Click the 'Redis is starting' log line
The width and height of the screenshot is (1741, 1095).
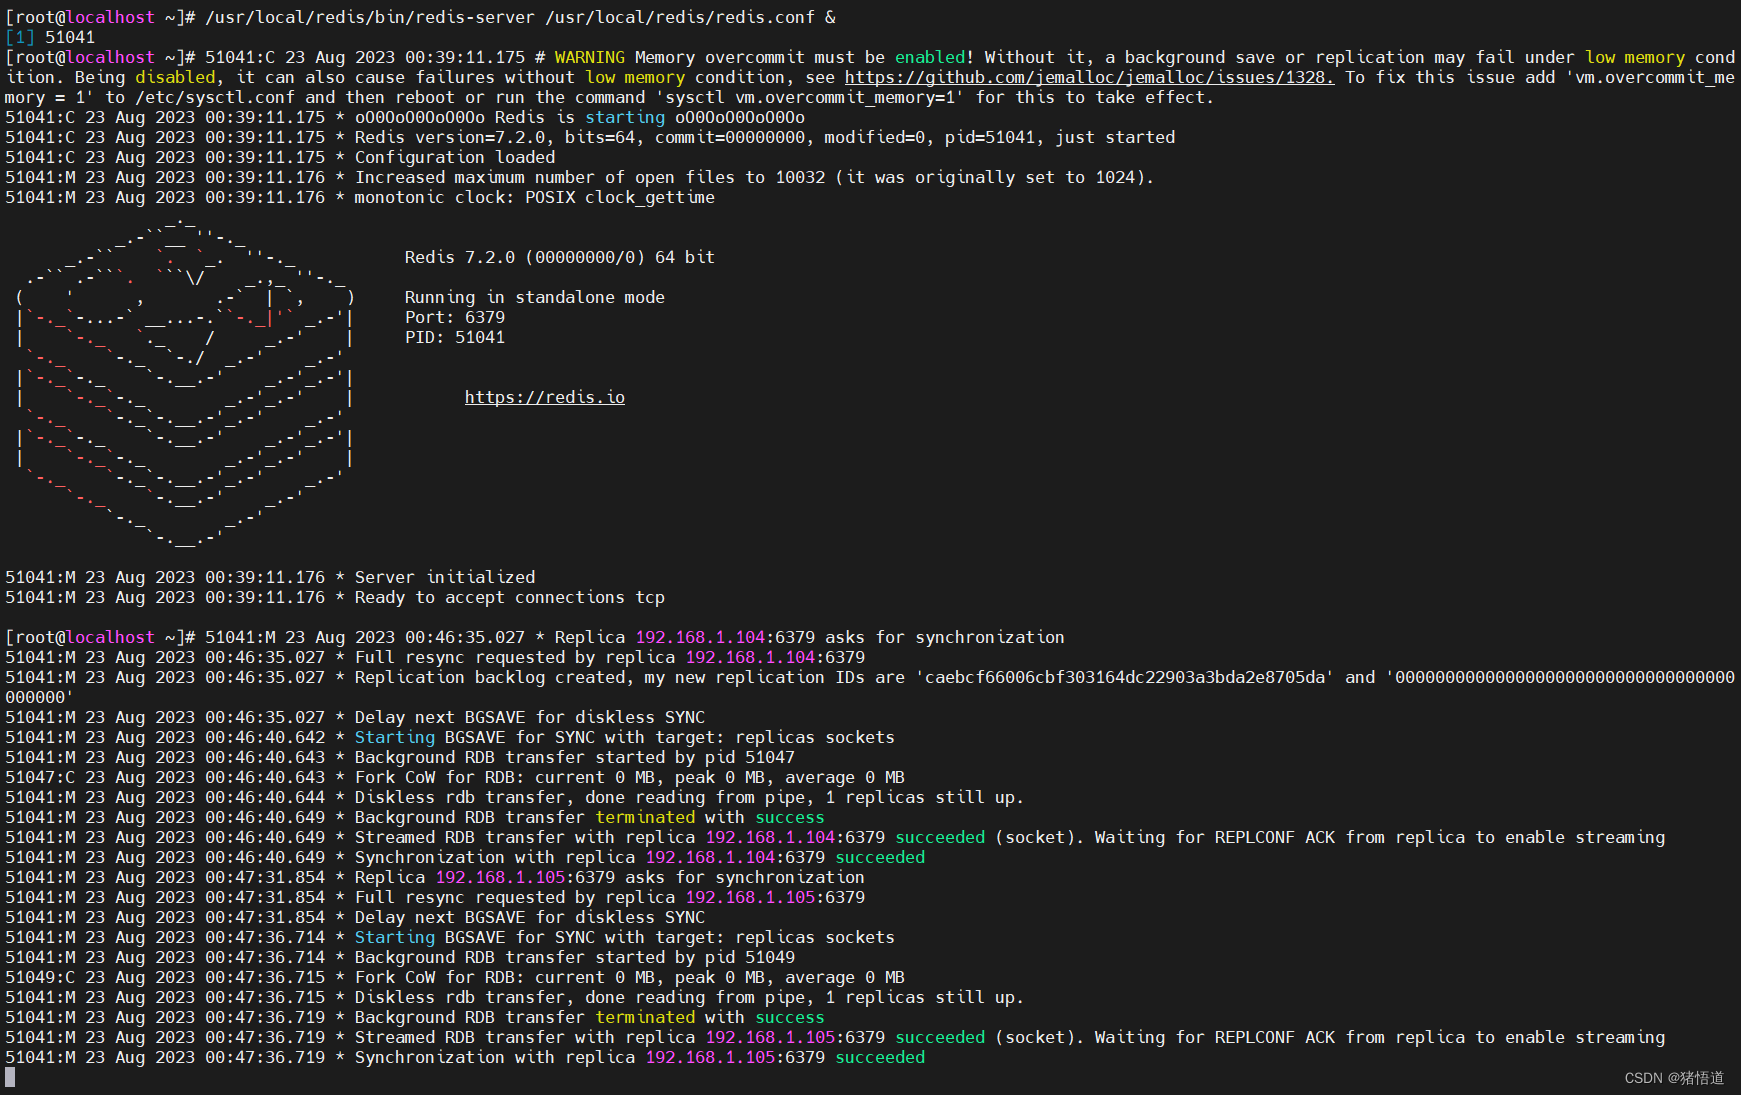pos(405,117)
